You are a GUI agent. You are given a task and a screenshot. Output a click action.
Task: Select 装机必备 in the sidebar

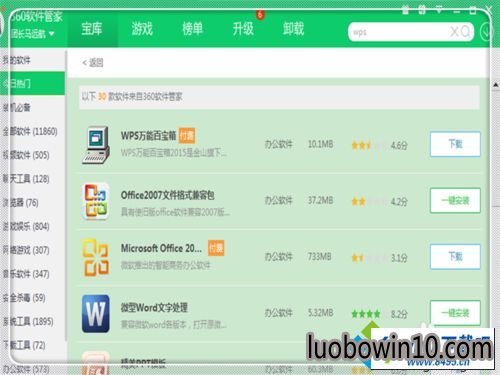pyautogui.click(x=32, y=107)
